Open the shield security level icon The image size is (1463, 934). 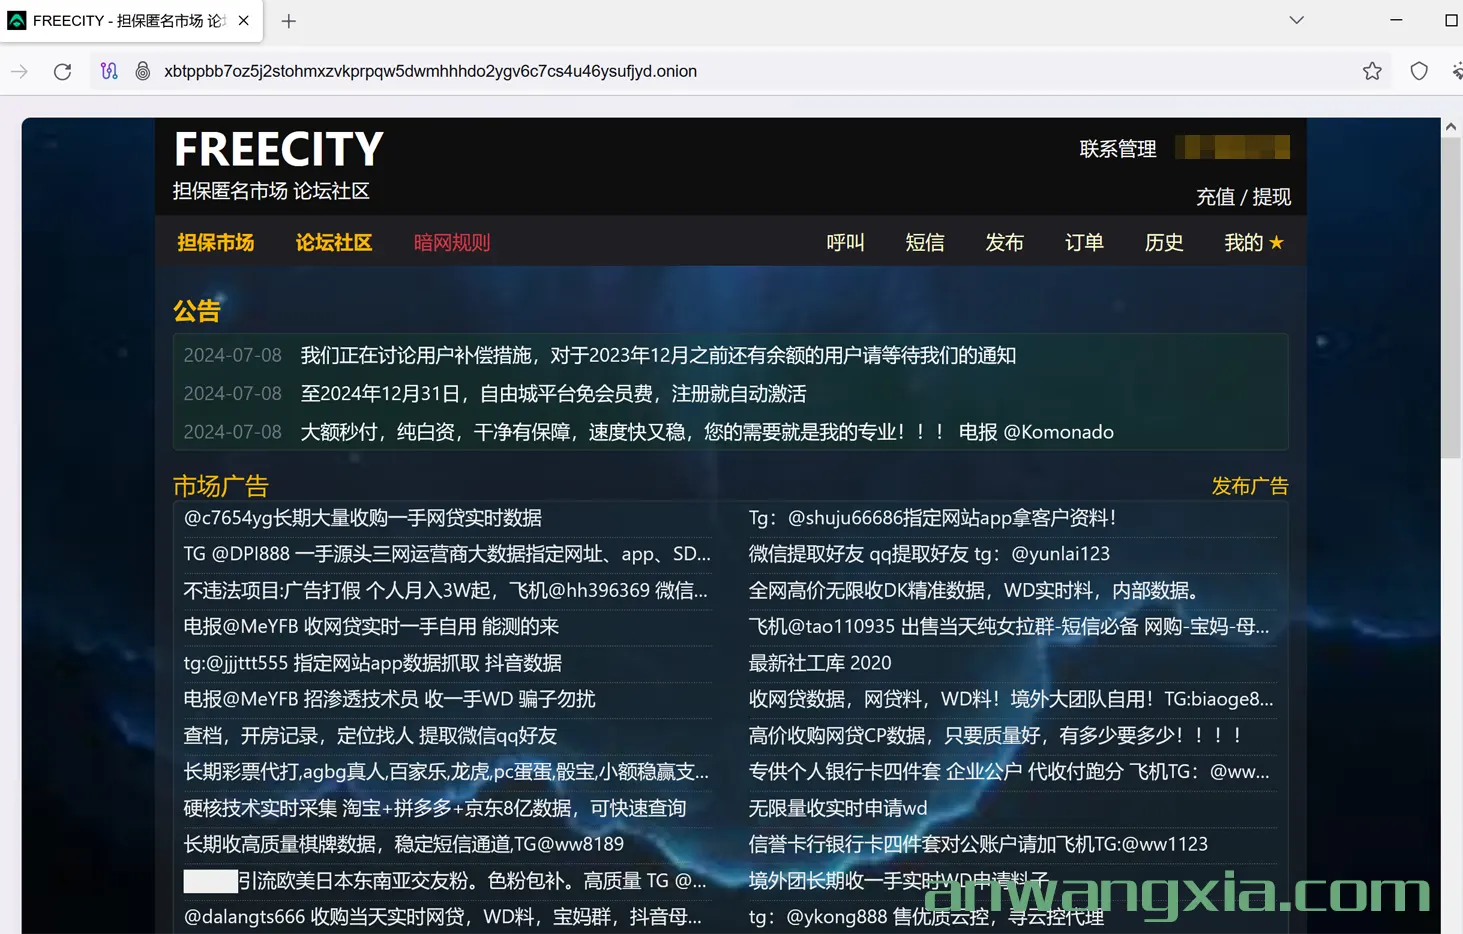point(1419,71)
